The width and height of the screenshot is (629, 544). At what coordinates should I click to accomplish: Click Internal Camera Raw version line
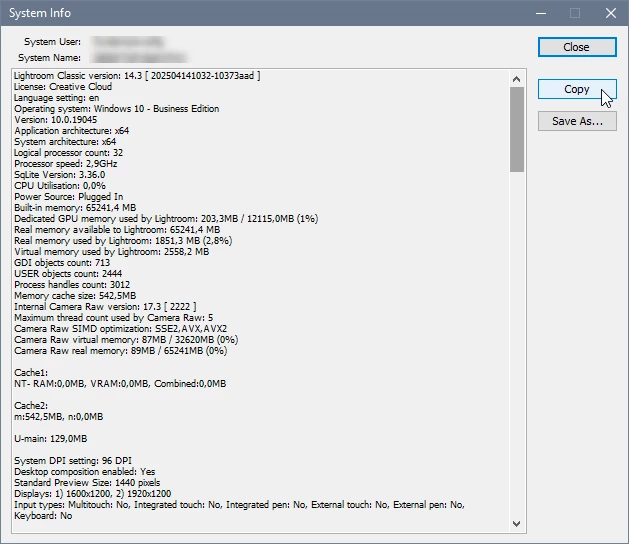pyautogui.click(x=105, y=307)
